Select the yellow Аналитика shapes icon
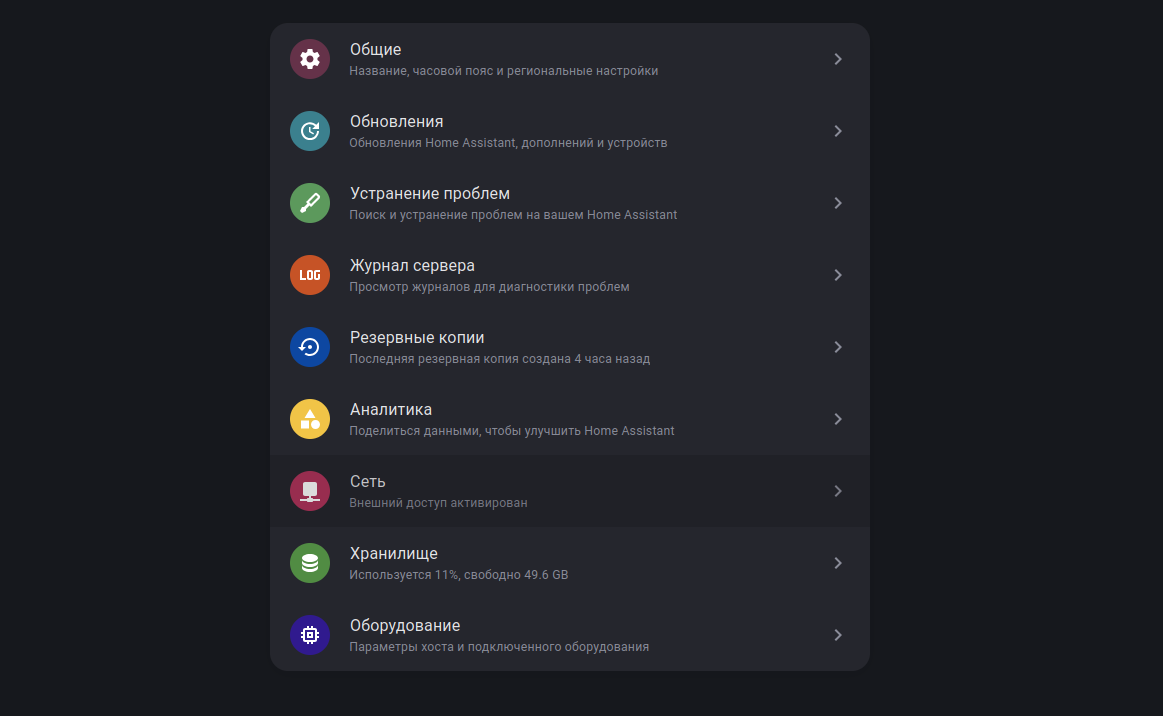 coord(310,418)
